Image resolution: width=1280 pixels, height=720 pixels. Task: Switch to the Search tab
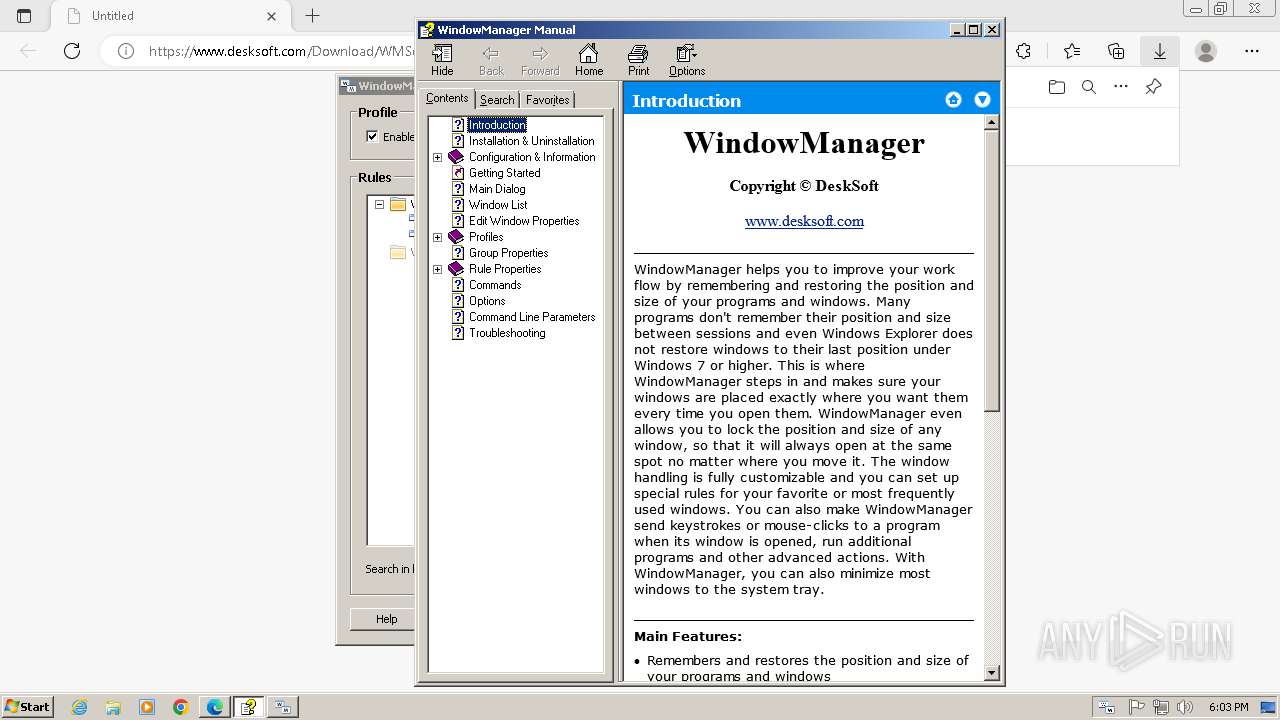pyautogui.click(x=497, y=100)
